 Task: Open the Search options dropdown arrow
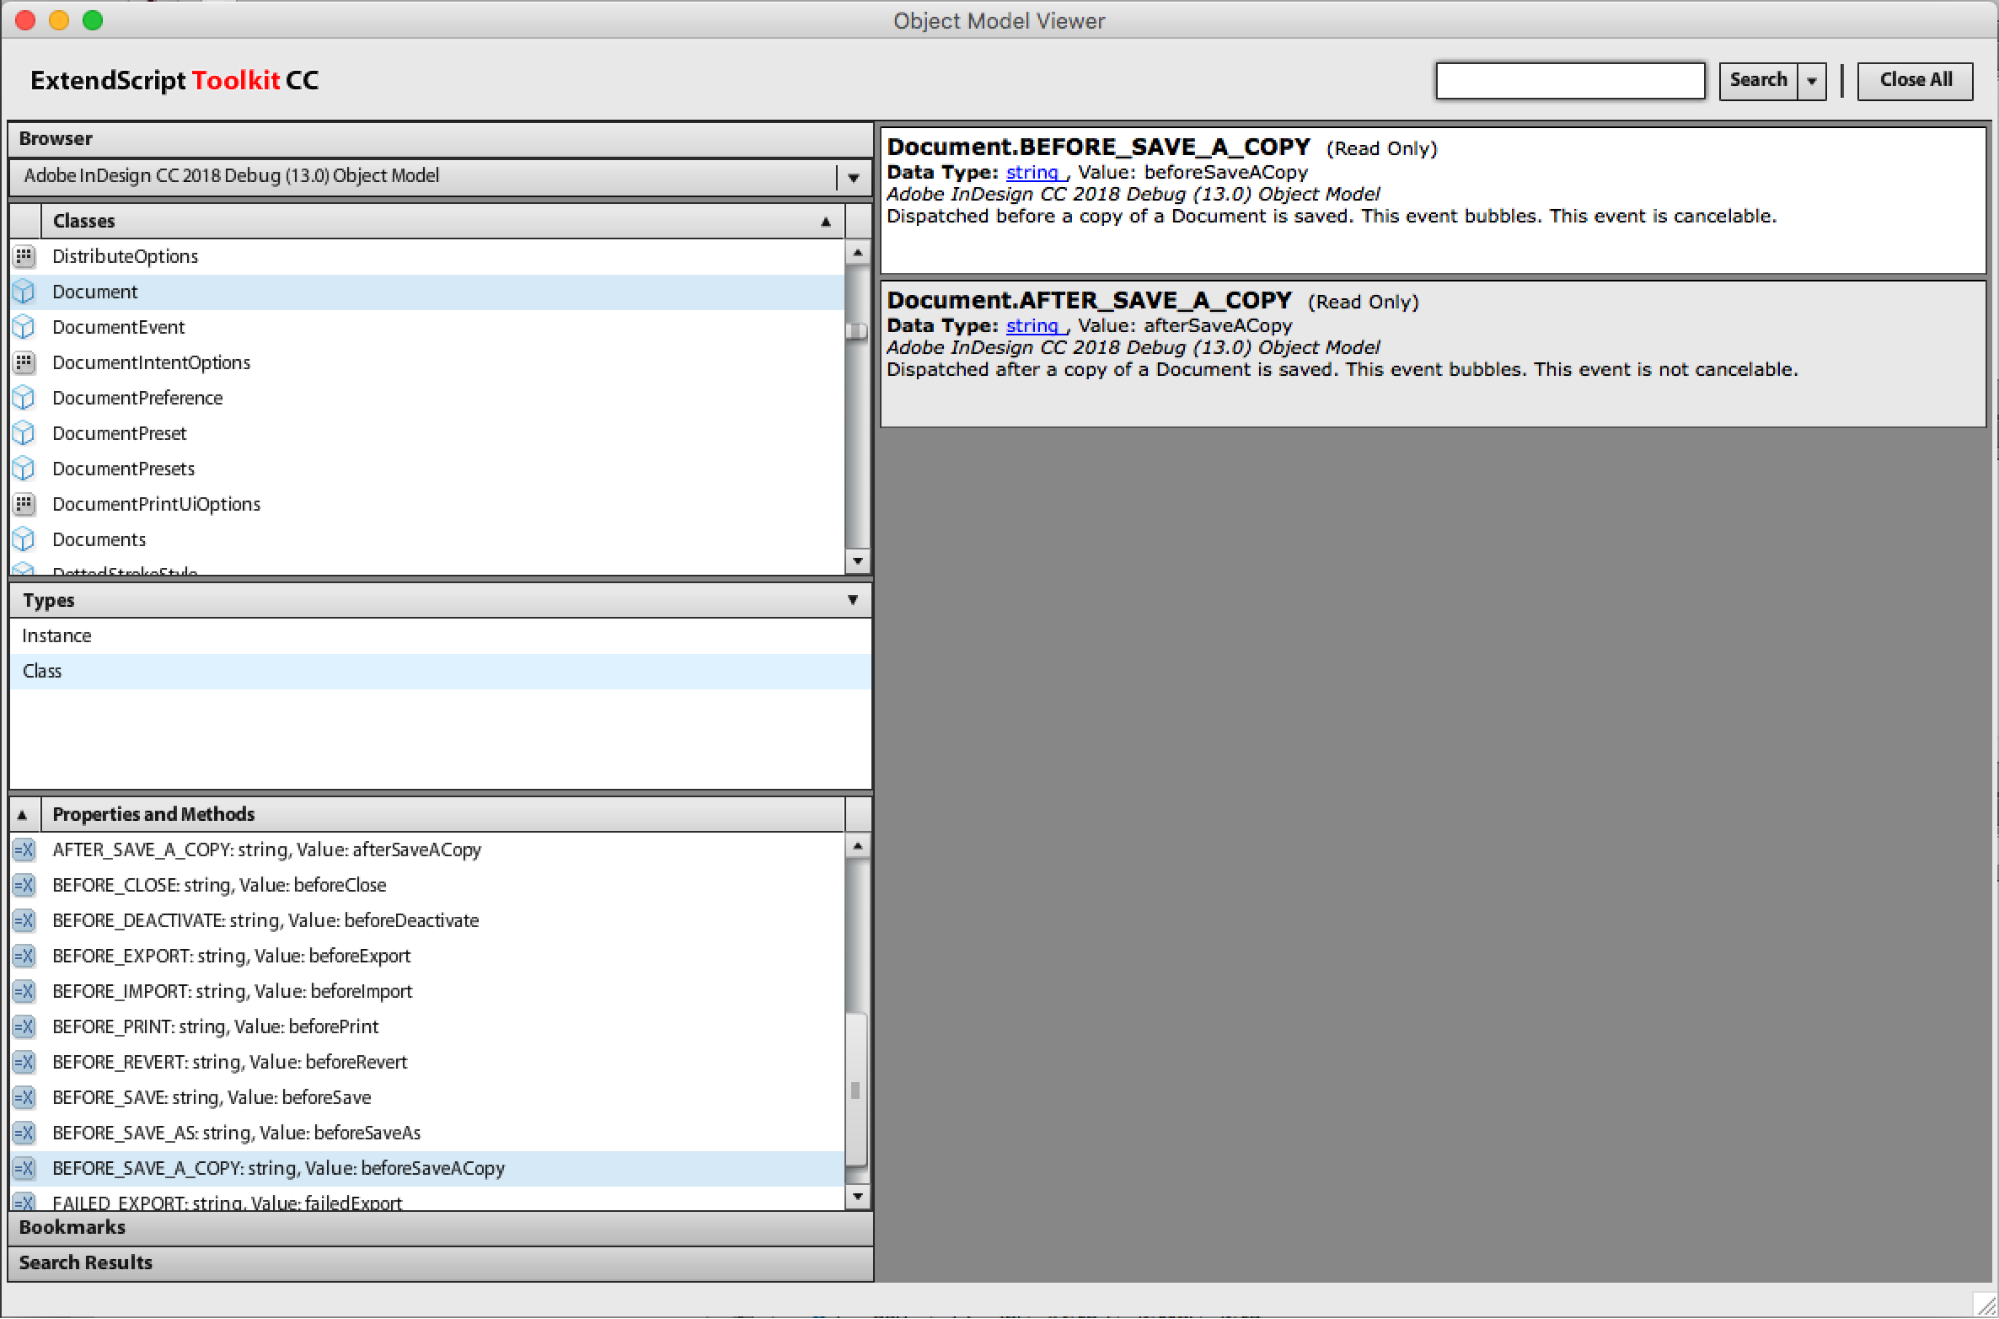1812,80
